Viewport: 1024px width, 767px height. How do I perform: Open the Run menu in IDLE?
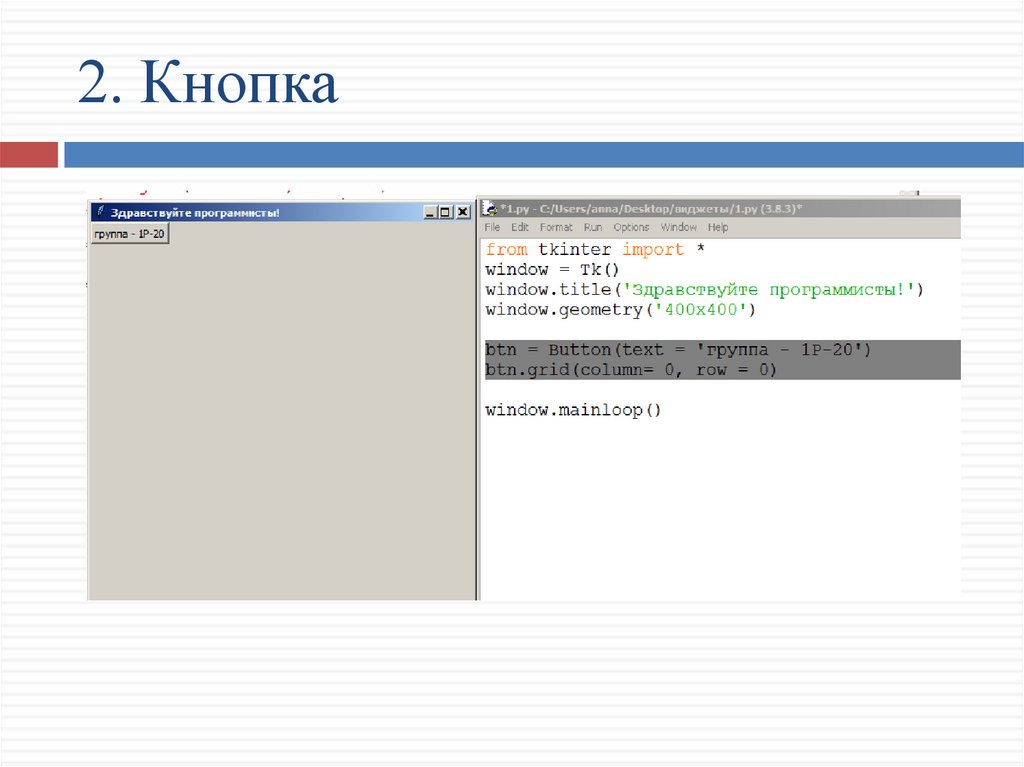click(x=593, y=228)
